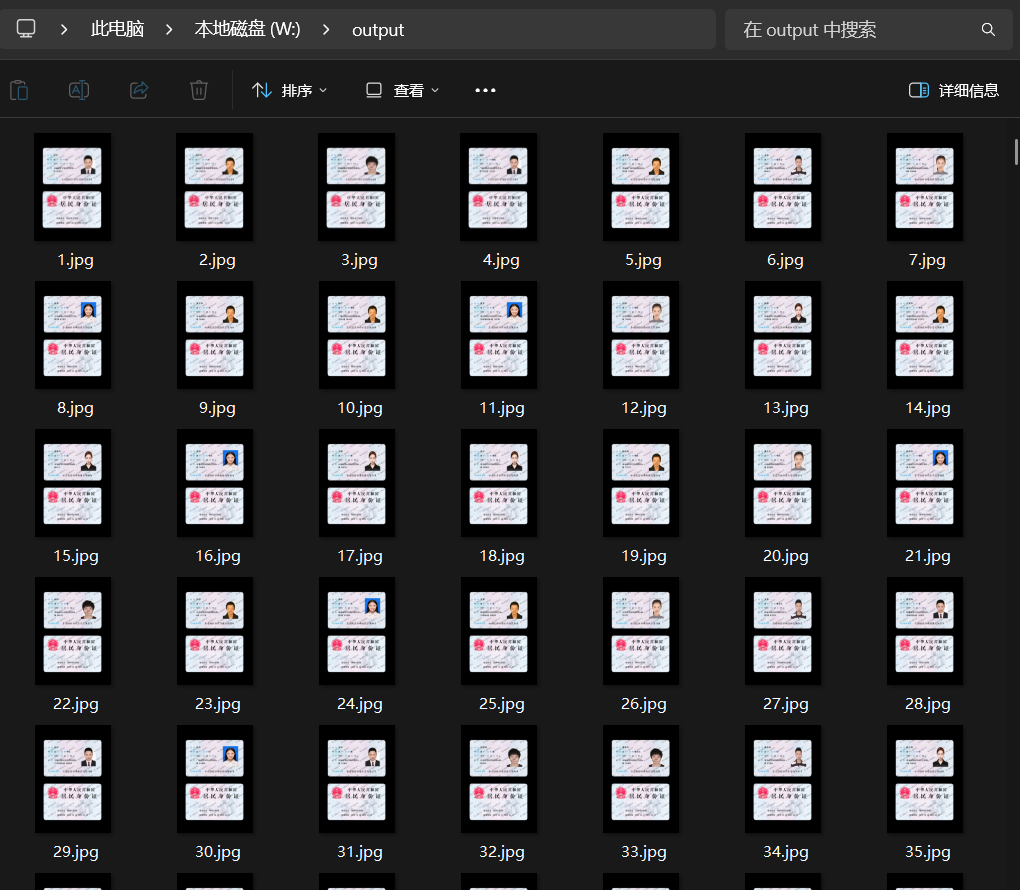Screen dimensions: 1020x890
Task: Select the 20.jpg thumbnail
Action: (x=783, y=483)
